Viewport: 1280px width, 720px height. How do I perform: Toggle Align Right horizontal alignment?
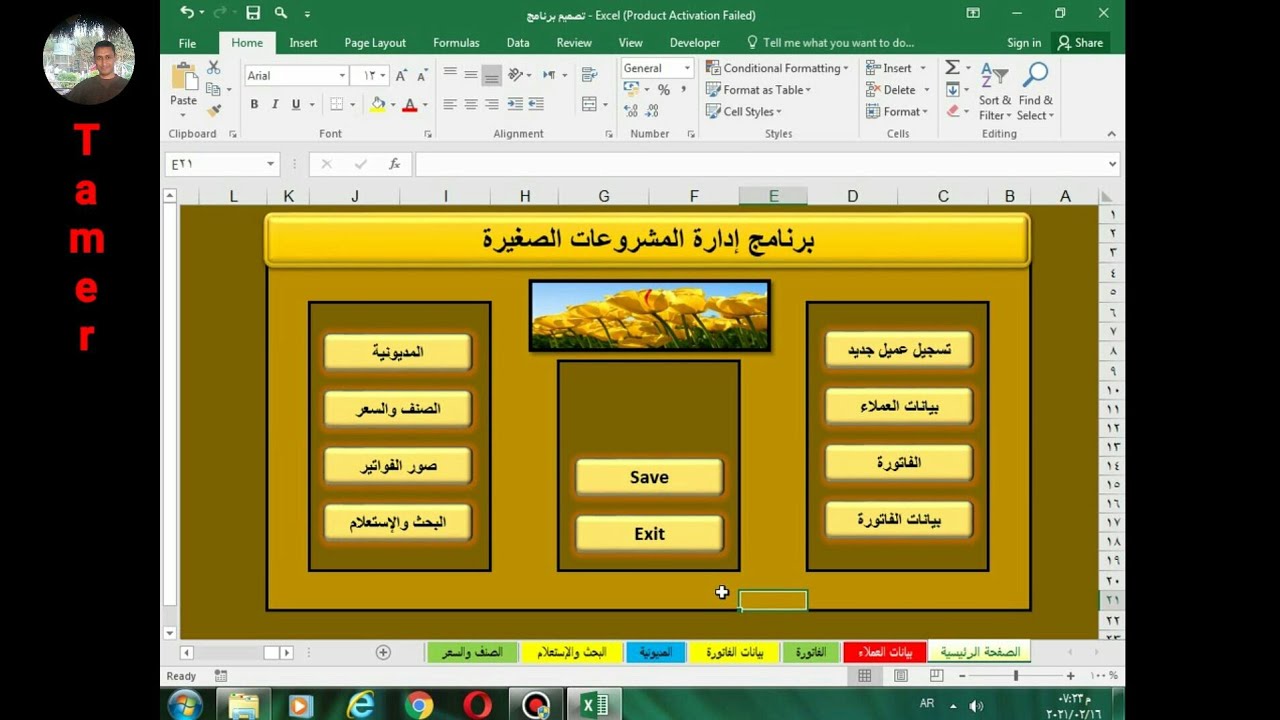(x=492, y=104)
